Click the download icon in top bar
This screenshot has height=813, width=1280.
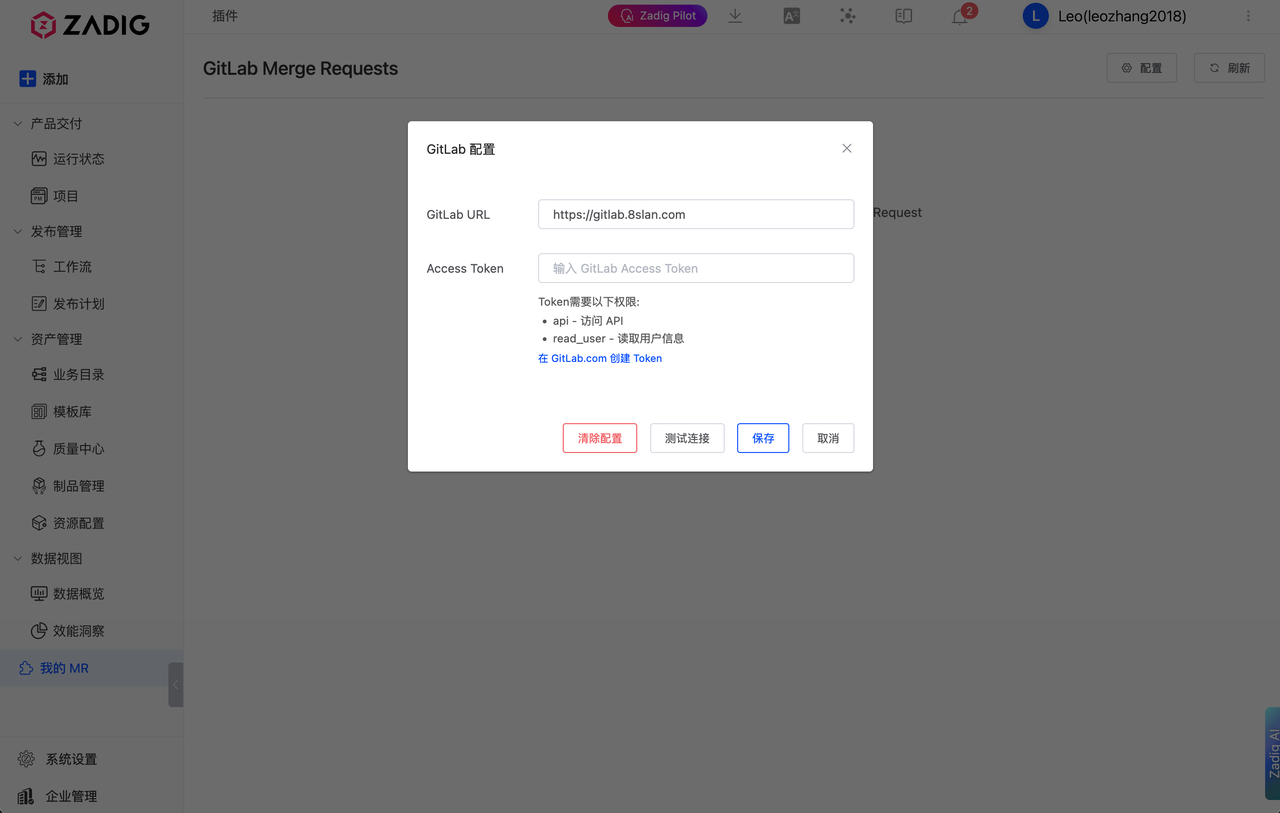[735, 16]
